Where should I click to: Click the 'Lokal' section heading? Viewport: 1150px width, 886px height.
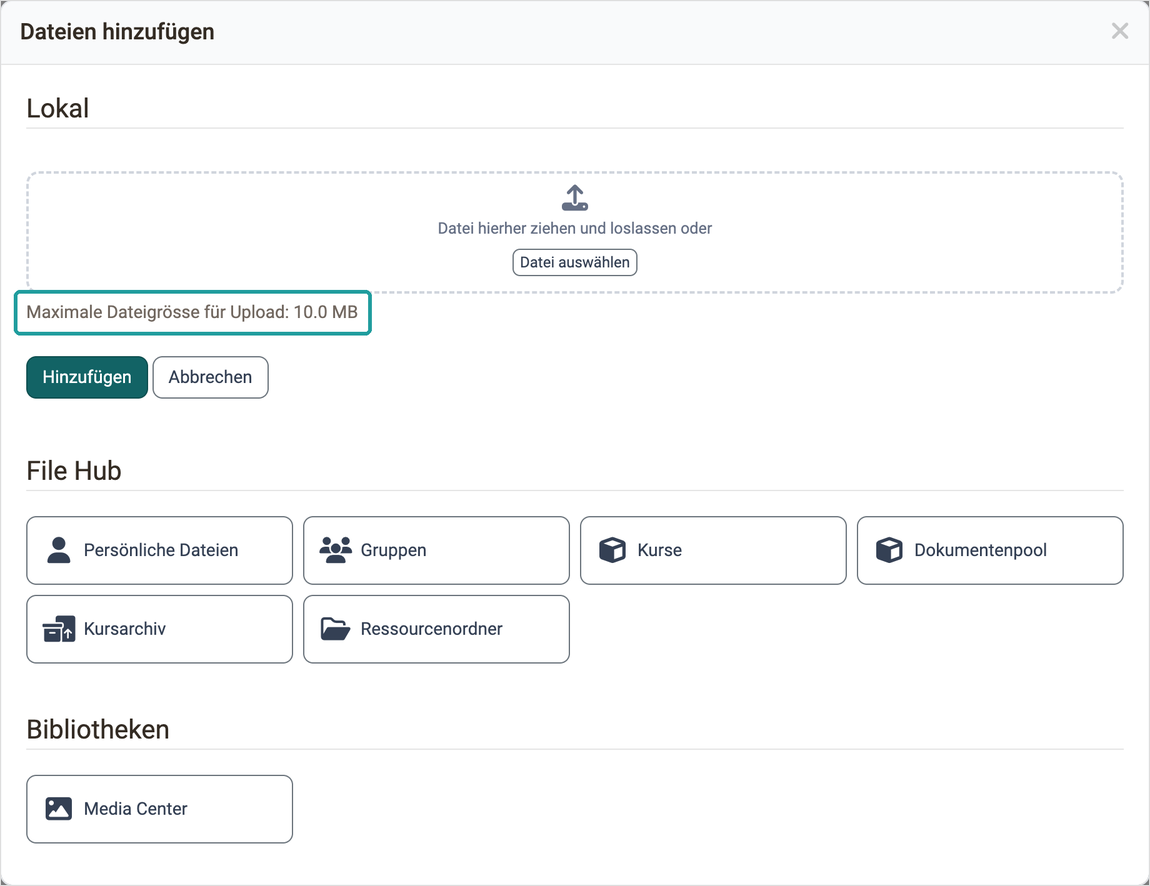click(58, 109)
